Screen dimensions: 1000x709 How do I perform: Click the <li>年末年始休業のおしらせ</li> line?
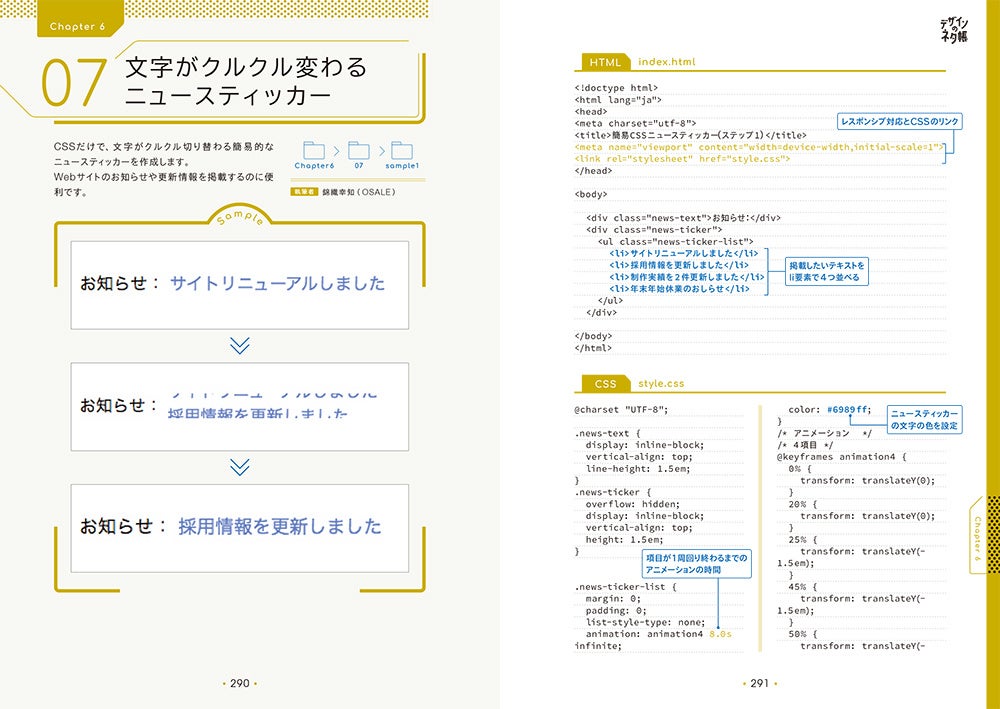[679, 289]
